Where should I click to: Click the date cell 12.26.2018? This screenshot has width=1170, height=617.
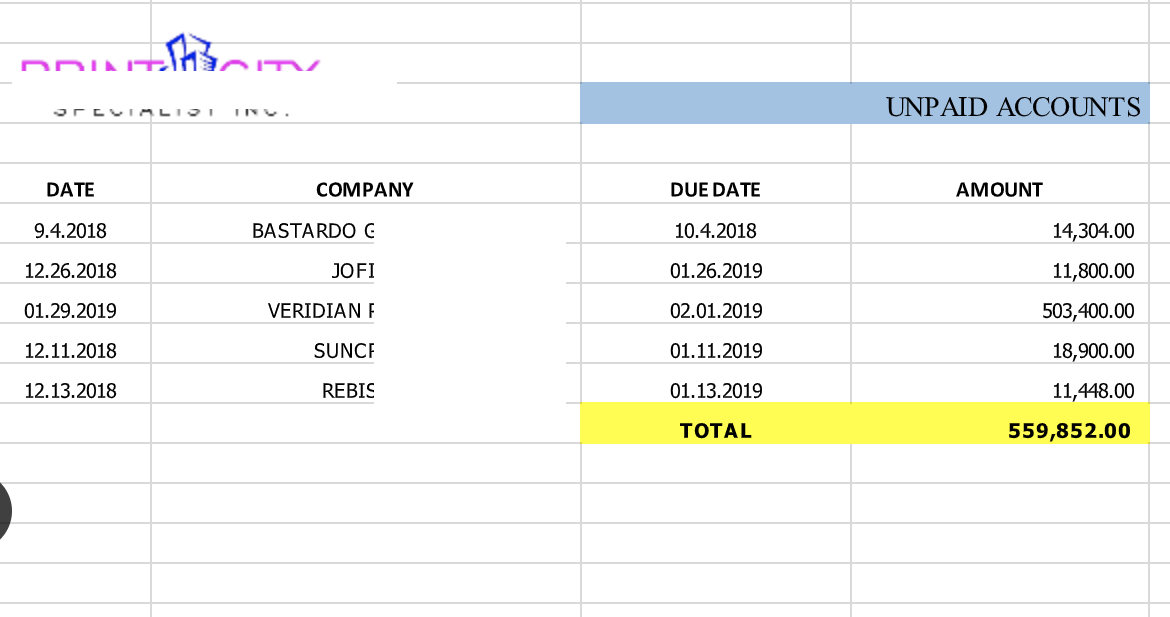(x=70, y=271)
